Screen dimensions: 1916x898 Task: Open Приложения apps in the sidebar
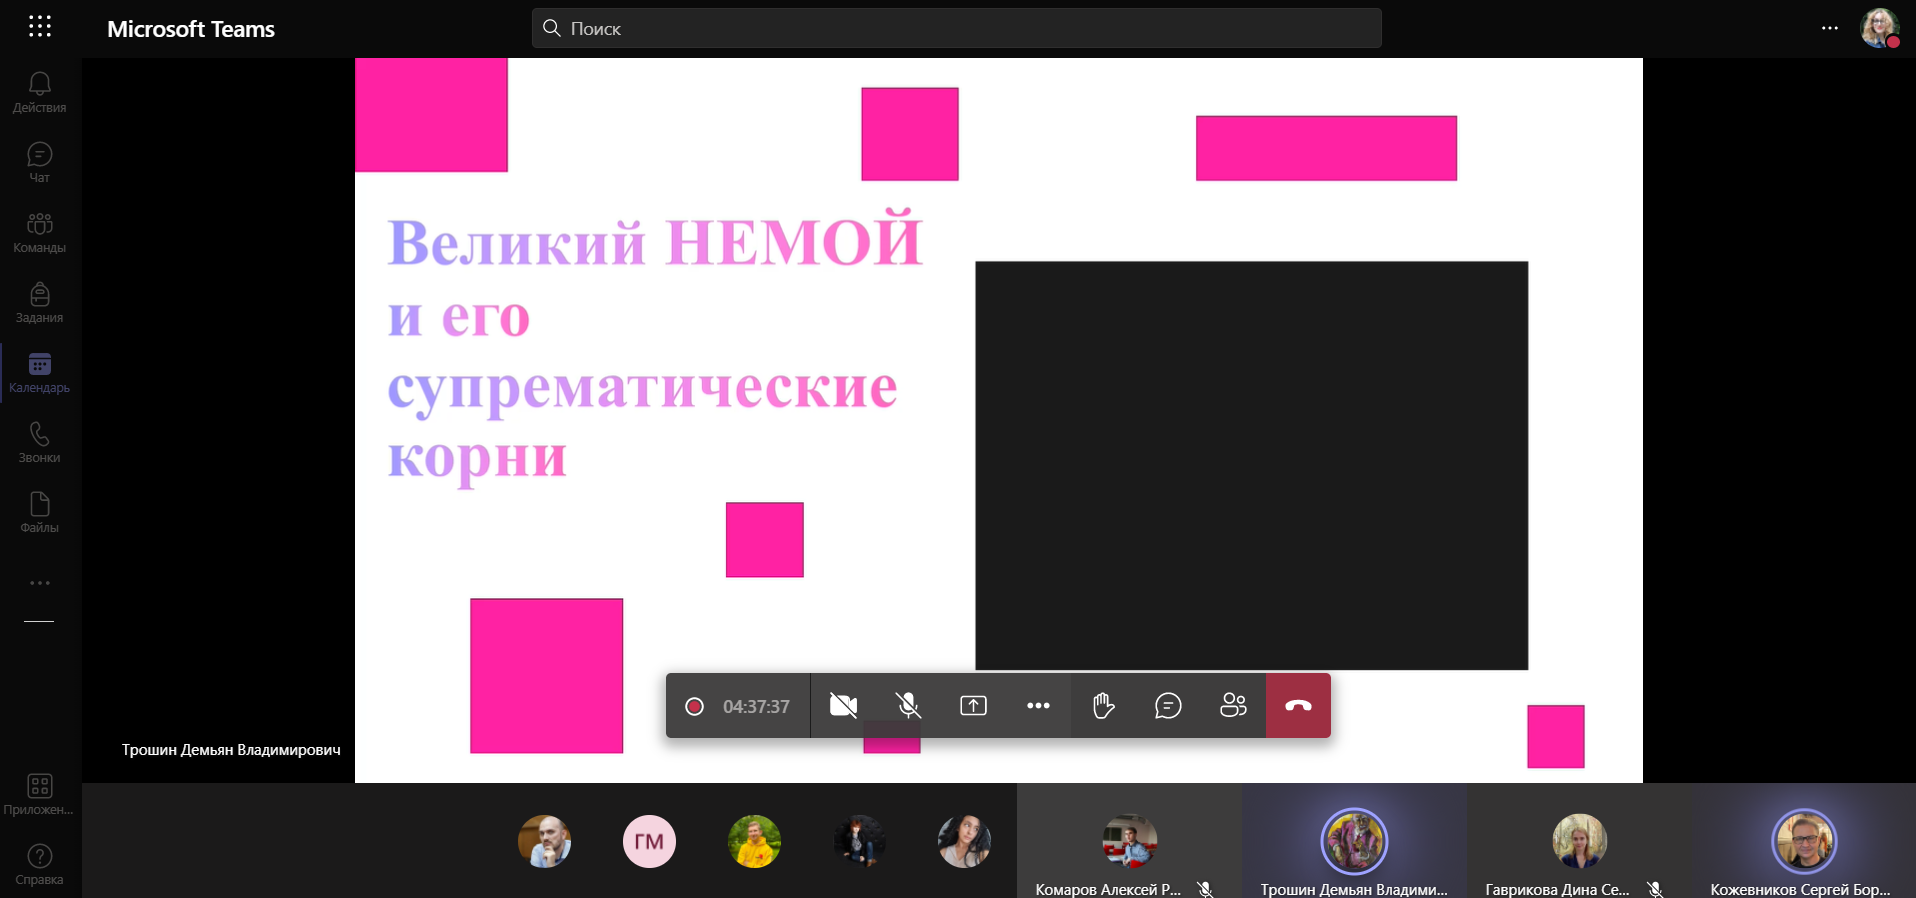click(40, 794)
